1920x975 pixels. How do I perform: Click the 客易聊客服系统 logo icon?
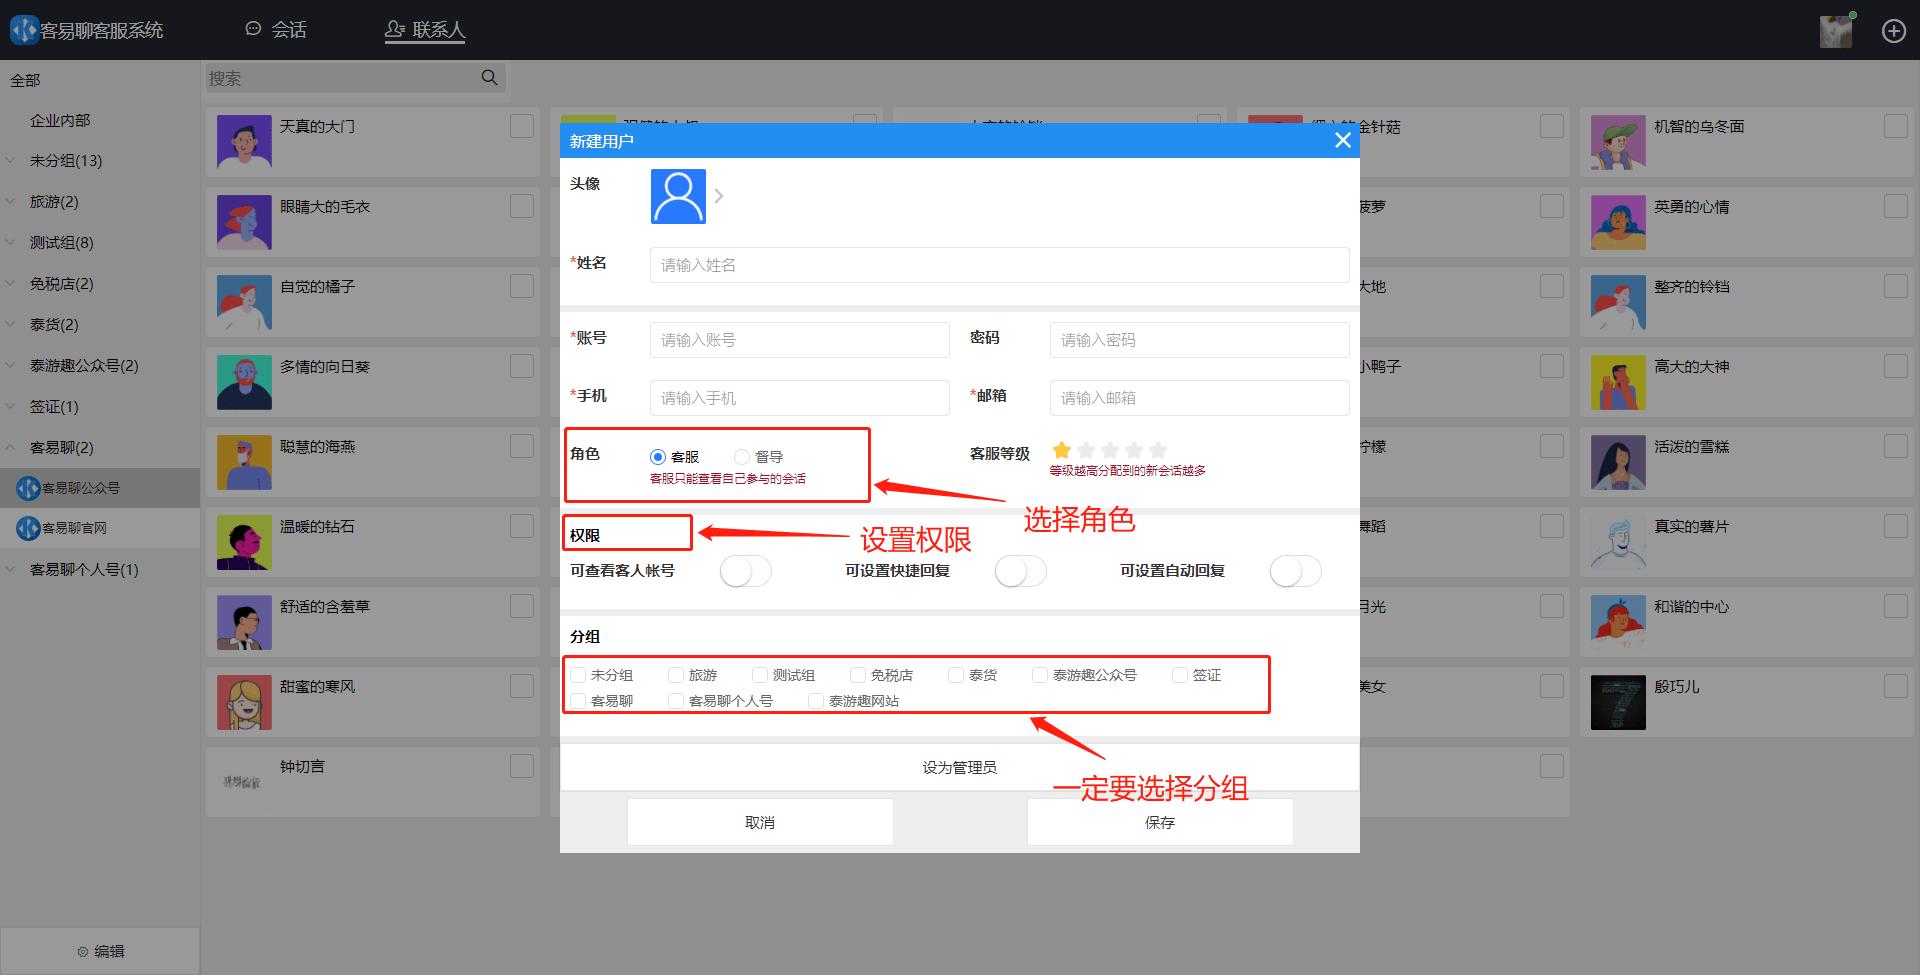tap(23, 29)
